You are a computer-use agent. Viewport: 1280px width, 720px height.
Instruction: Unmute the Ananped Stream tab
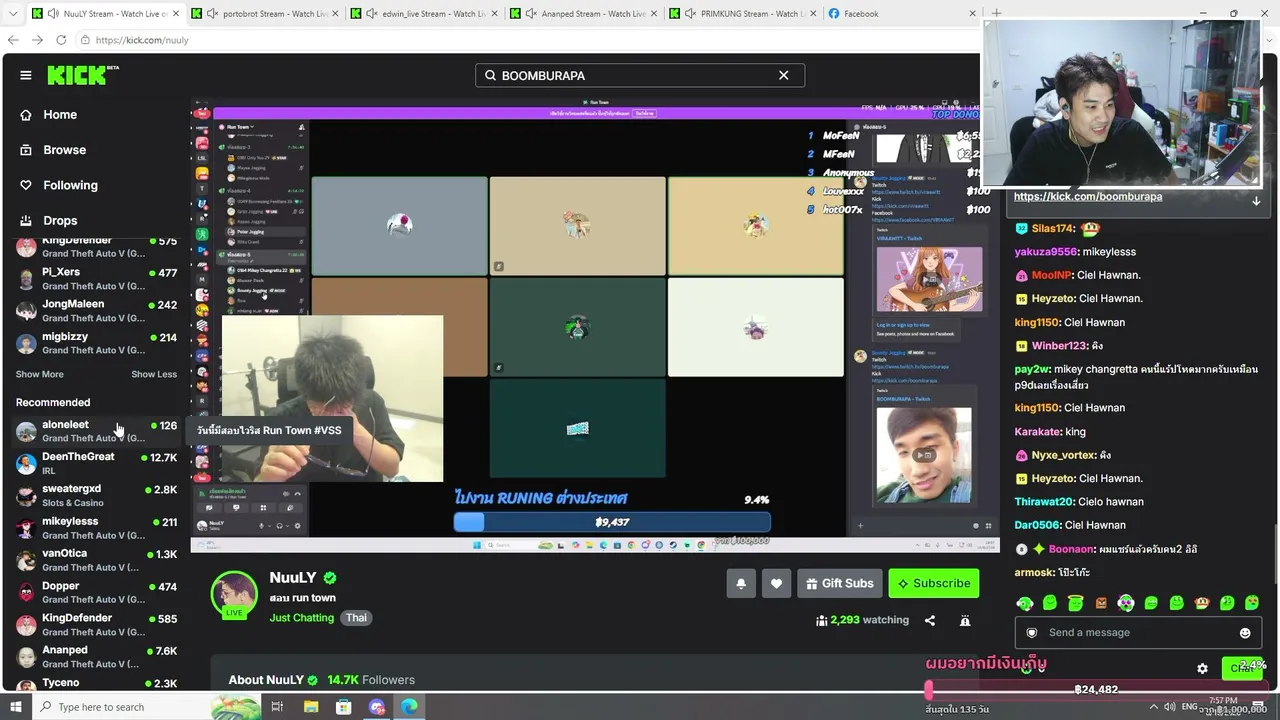click(x=531, y=14)
